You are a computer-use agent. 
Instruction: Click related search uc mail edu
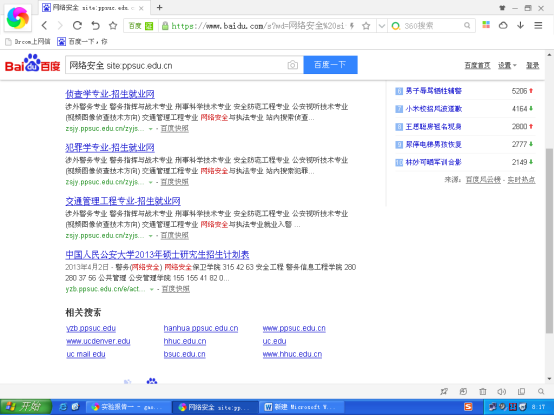tap(86, 354)
